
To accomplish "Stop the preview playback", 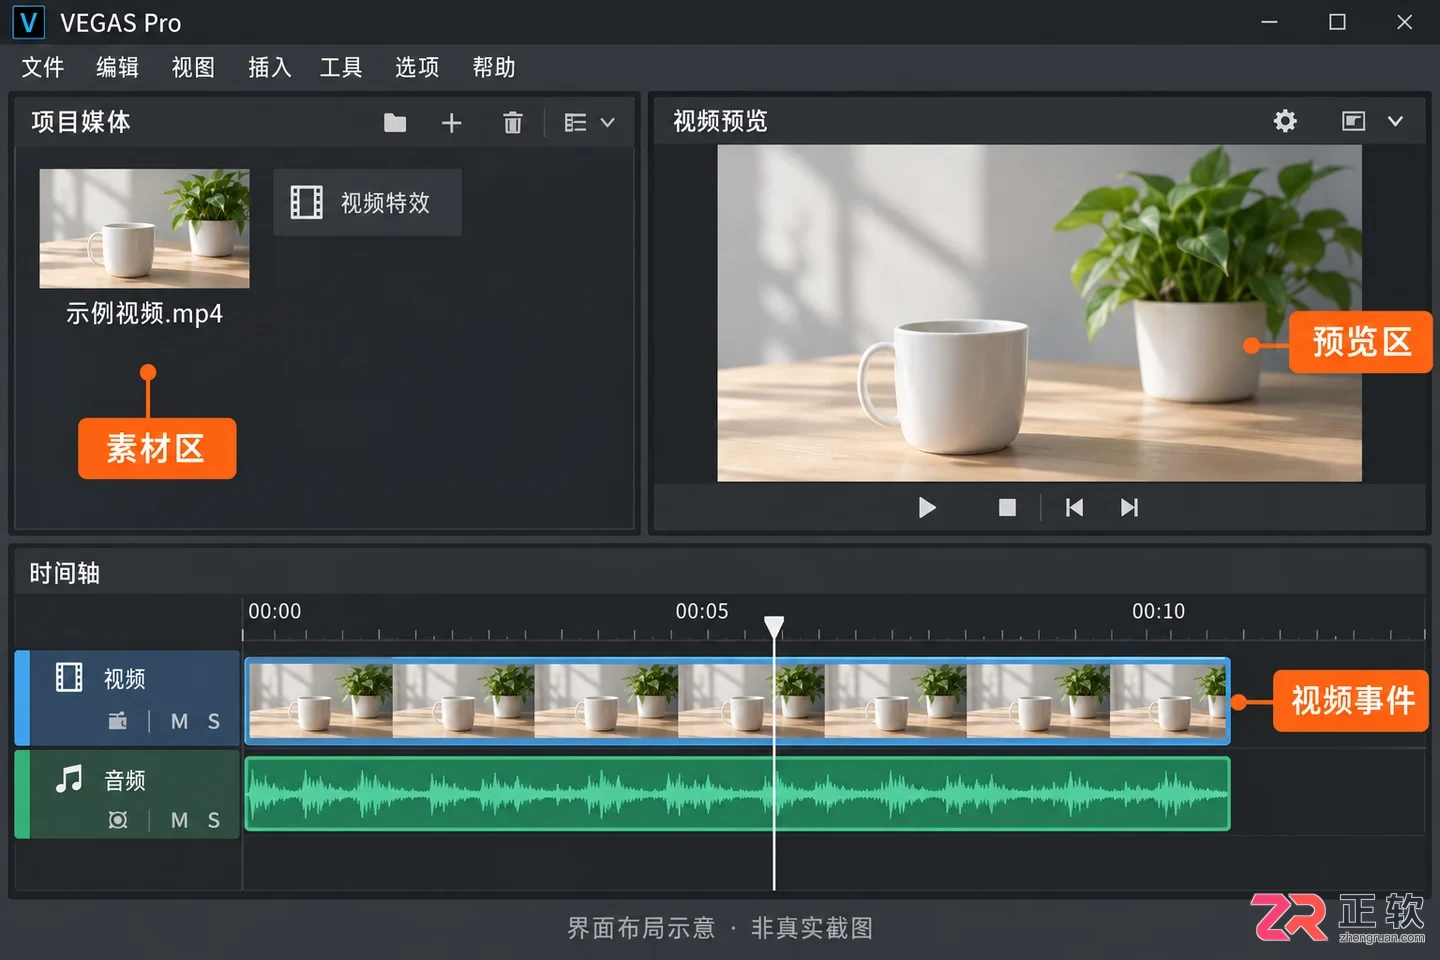I will click(1007, 508).
